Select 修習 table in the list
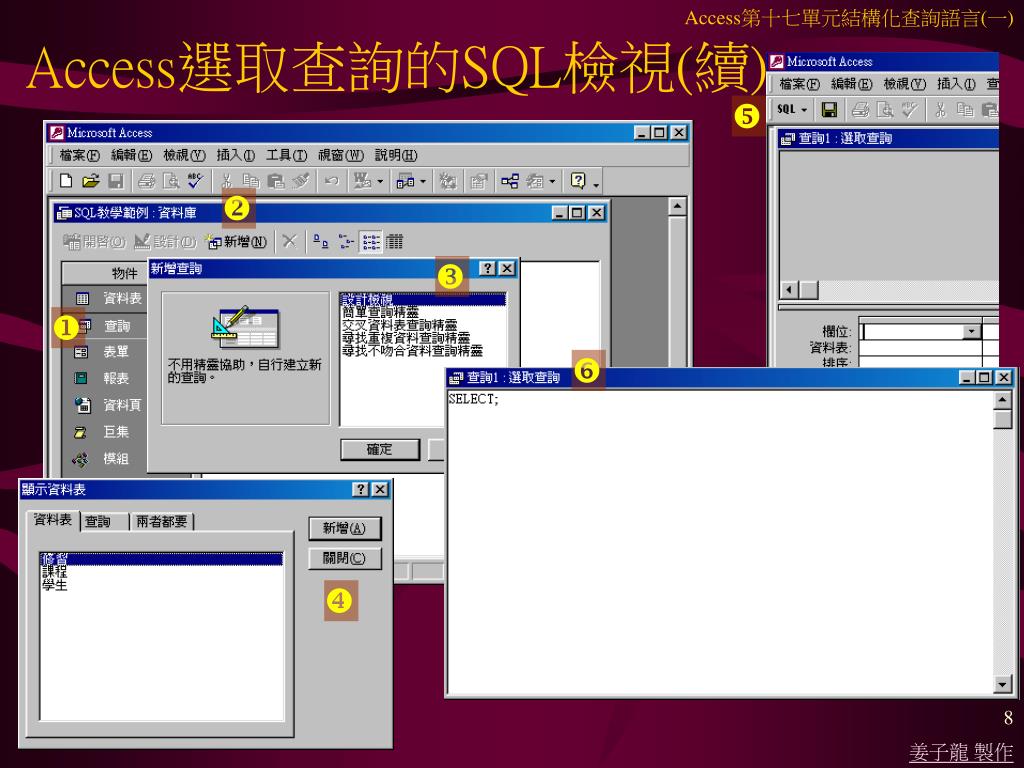This screenshot has width=1024, height=768. (x=161, y=559)
